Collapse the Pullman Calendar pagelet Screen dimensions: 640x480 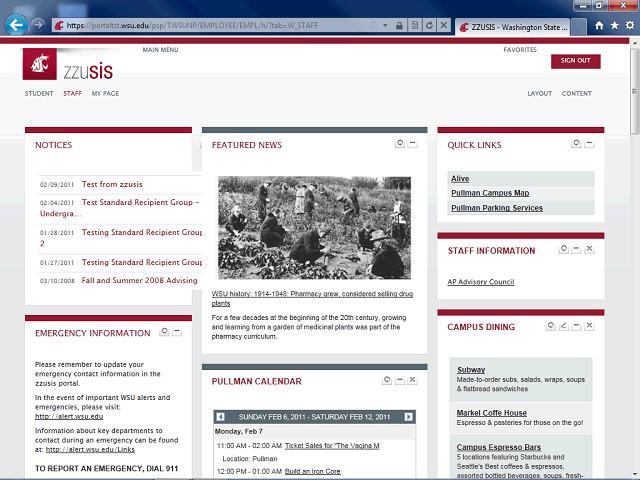coord(400,380)
